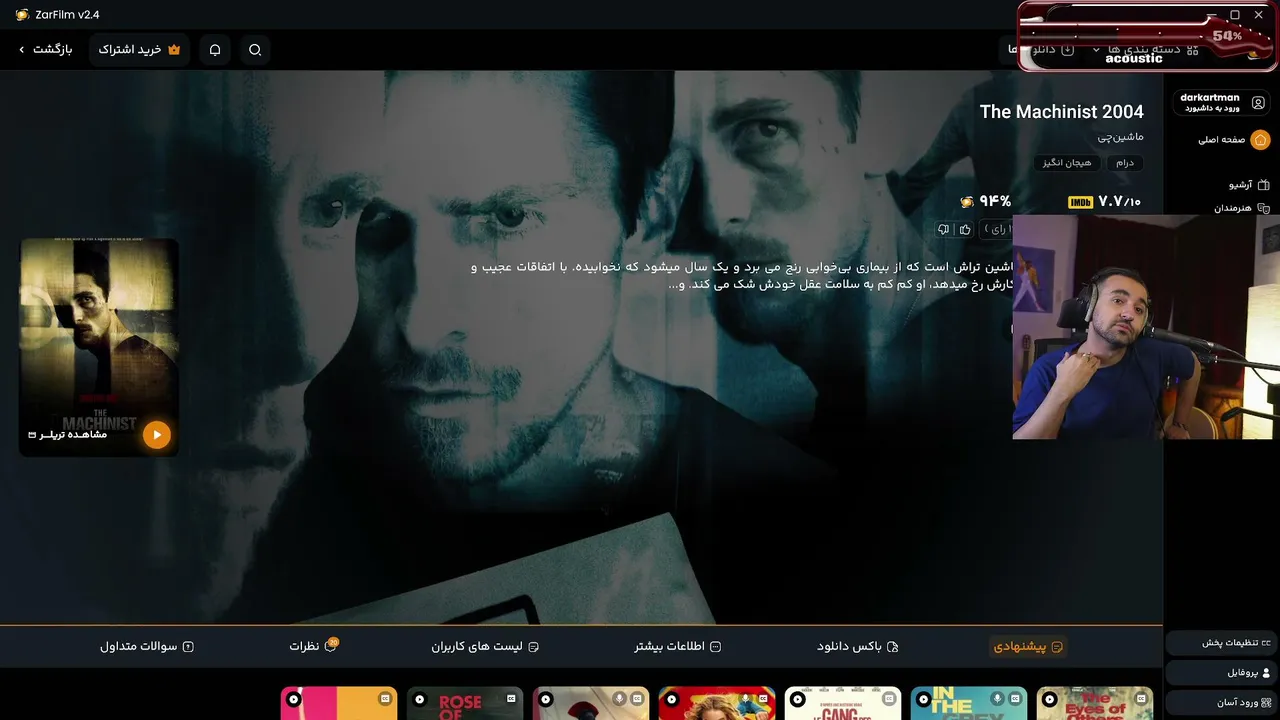Screen dimensions: 1280x720
Task: Click the صفحه اصلی home icon
Action: click(x=1260, y=140)
